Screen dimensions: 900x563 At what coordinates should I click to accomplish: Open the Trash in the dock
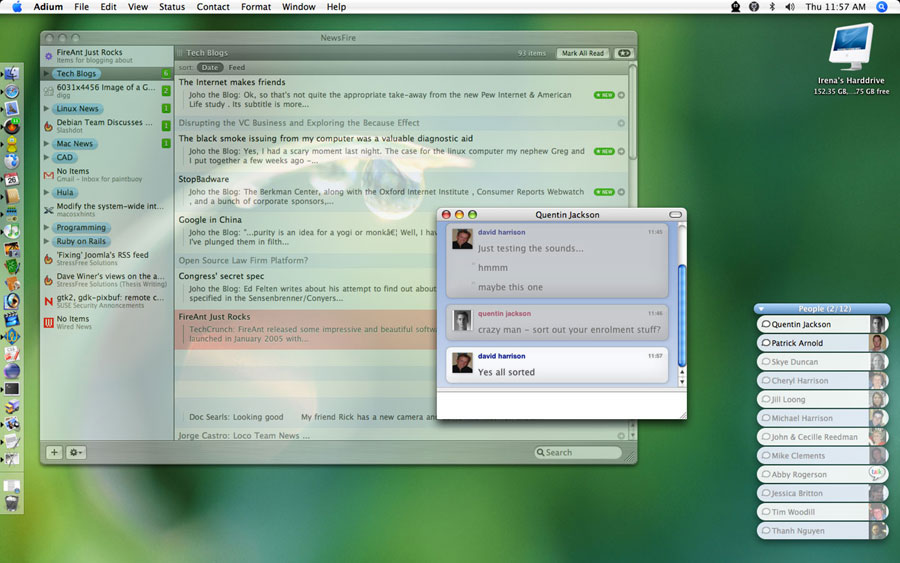pyautogui.click(x=11, y=503)
